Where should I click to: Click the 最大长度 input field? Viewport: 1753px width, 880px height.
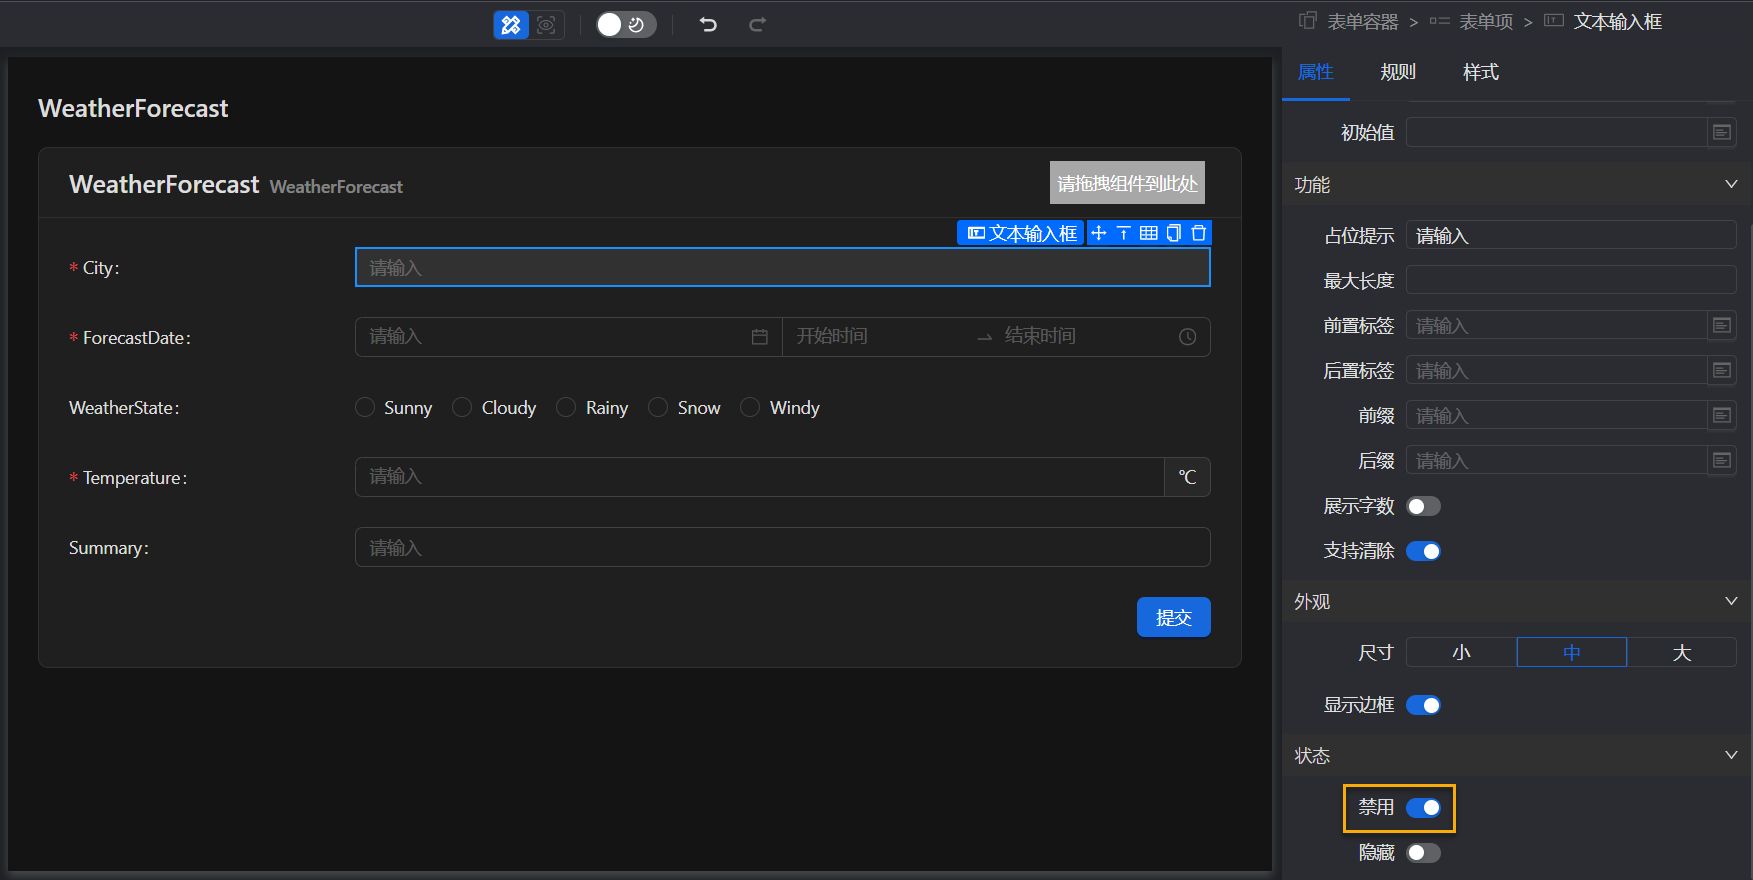pos(1571,280)
